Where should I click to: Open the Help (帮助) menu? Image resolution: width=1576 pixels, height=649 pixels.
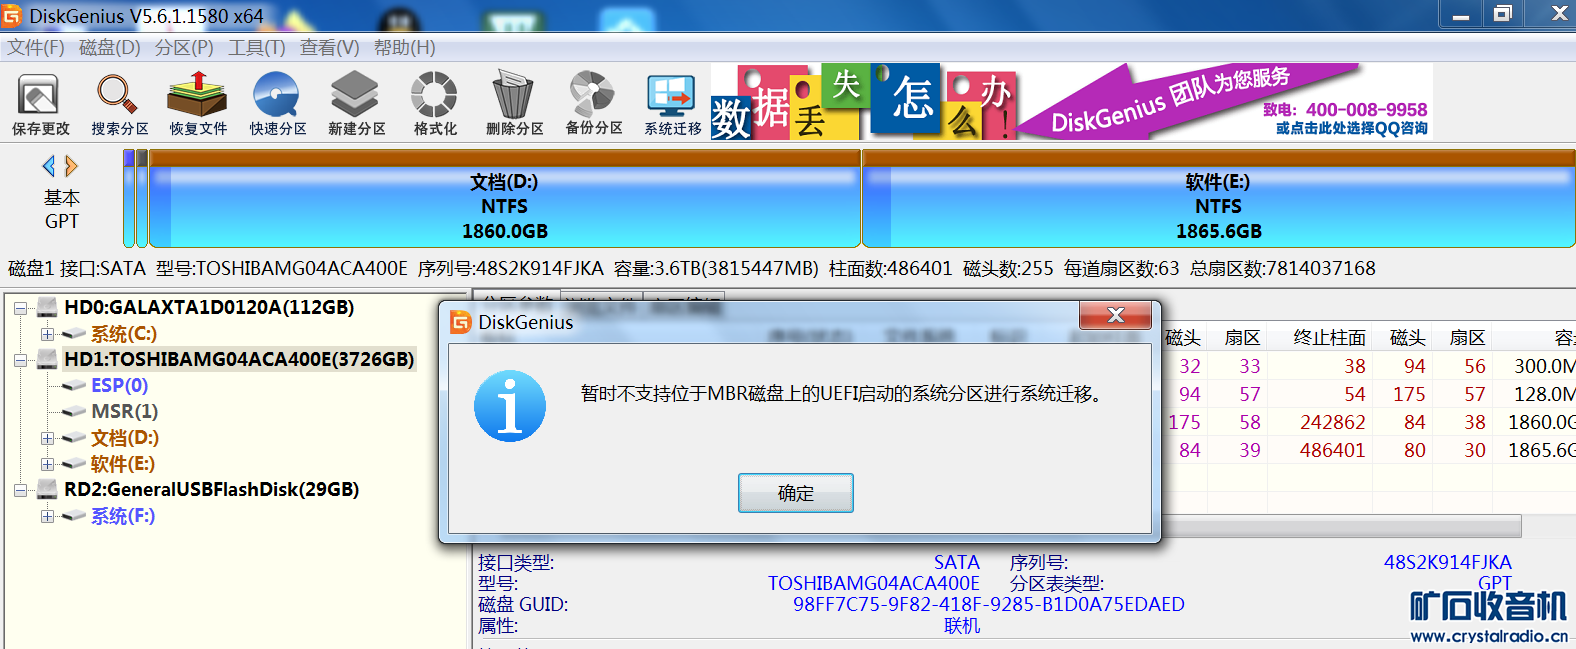pos(405,47)
